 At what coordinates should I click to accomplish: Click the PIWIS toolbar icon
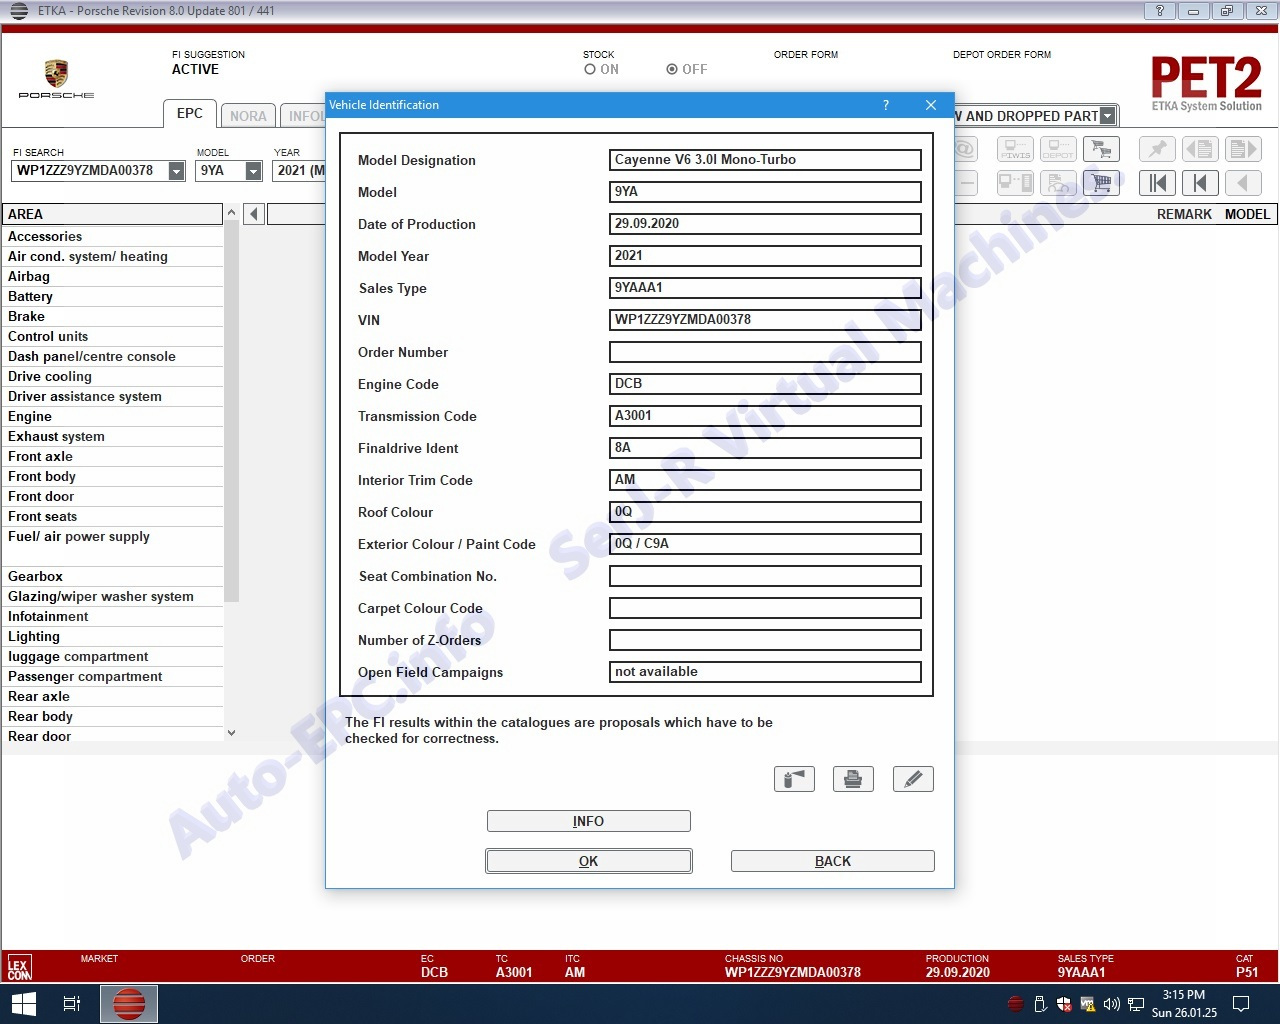1015,150
